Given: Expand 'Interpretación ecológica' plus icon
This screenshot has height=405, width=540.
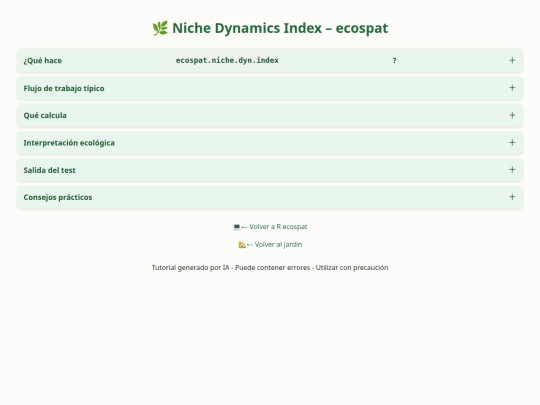Looking at the screenshot, I should [x=512, y=143].
